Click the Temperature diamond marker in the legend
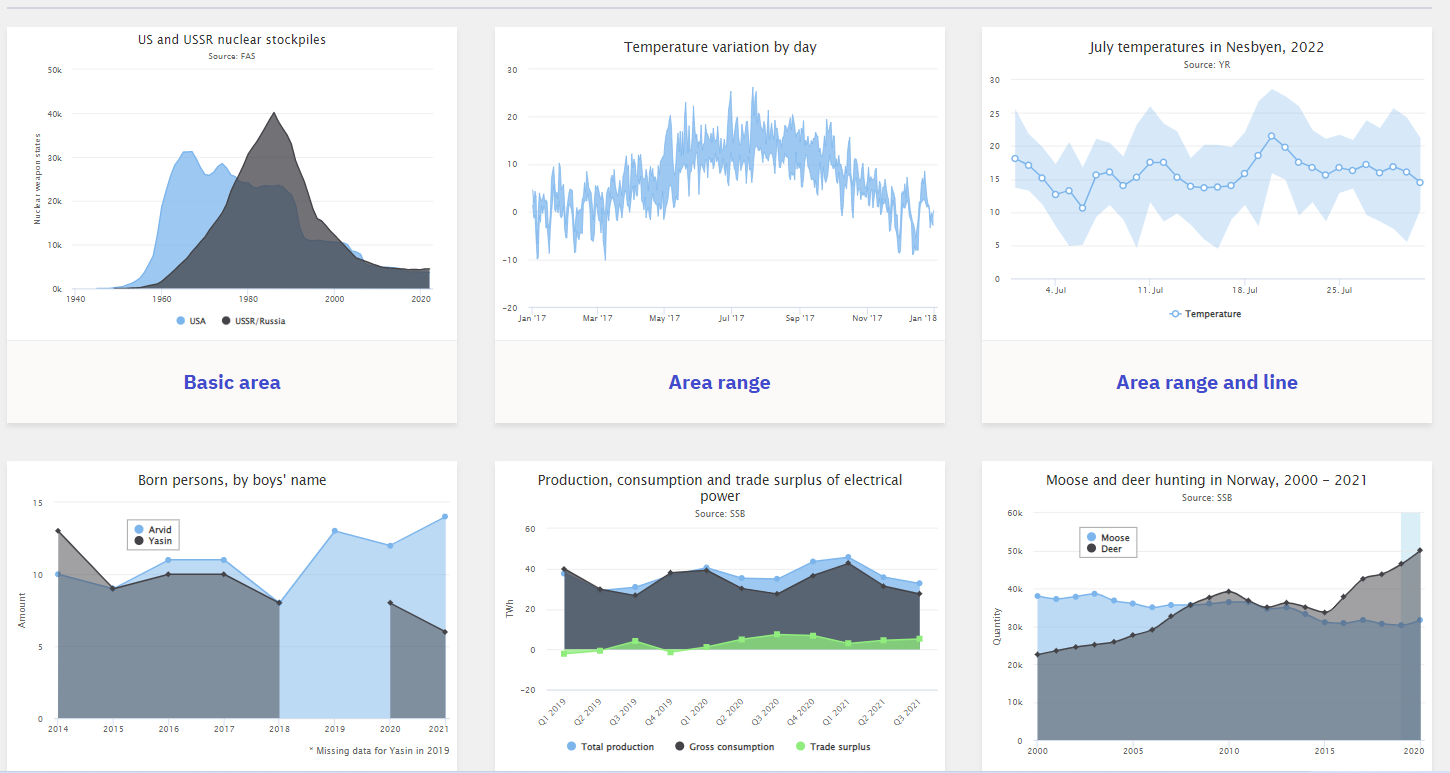This screenshot has width=1450, height=773. click(1176, 313)
